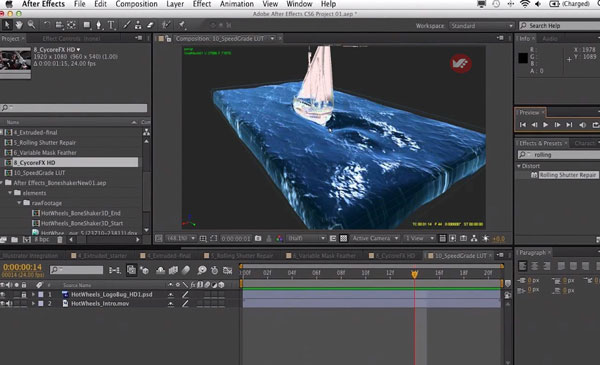Toggle audio mute in Preview panel
The width and height of the screenshot is (600, 365).
pos(582,125)
